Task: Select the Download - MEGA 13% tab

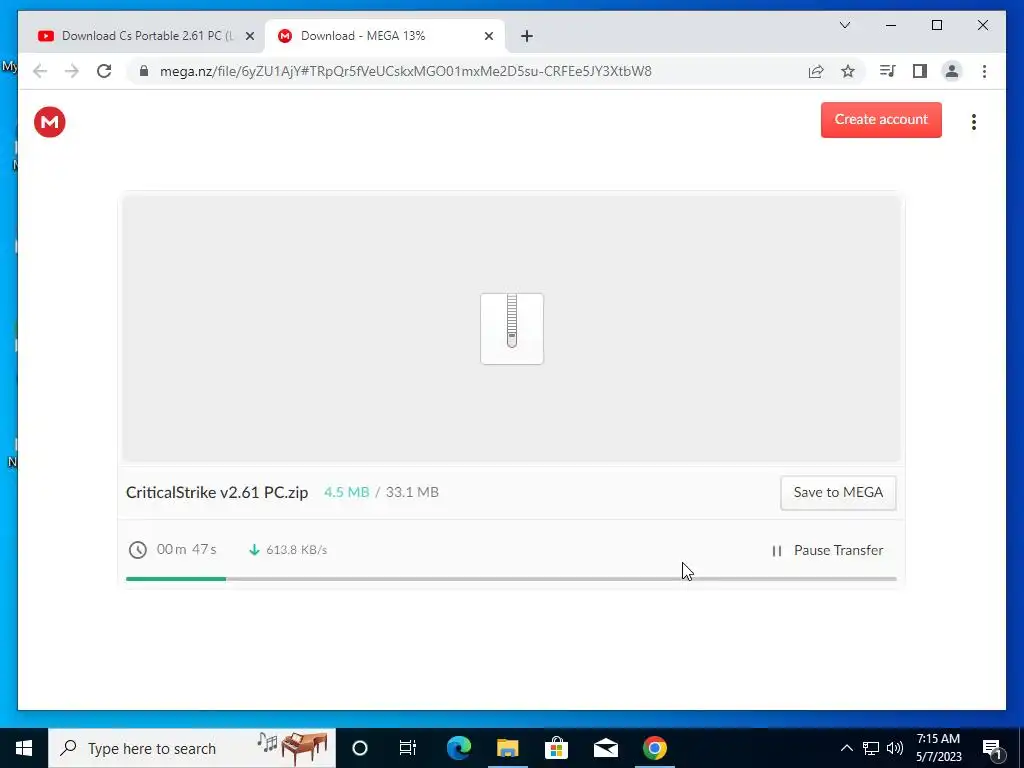Action: (384, 36)
